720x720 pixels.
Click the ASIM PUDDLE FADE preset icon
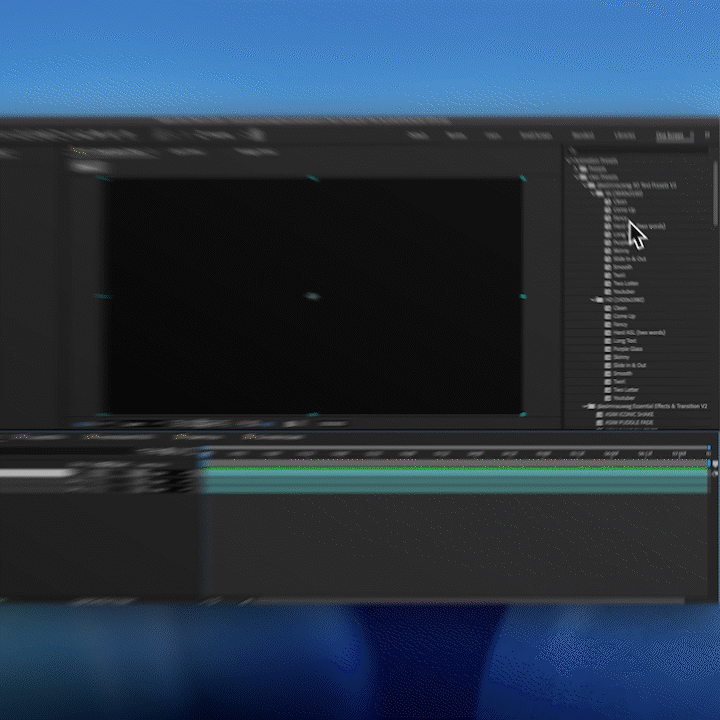(x=601, y=423)
